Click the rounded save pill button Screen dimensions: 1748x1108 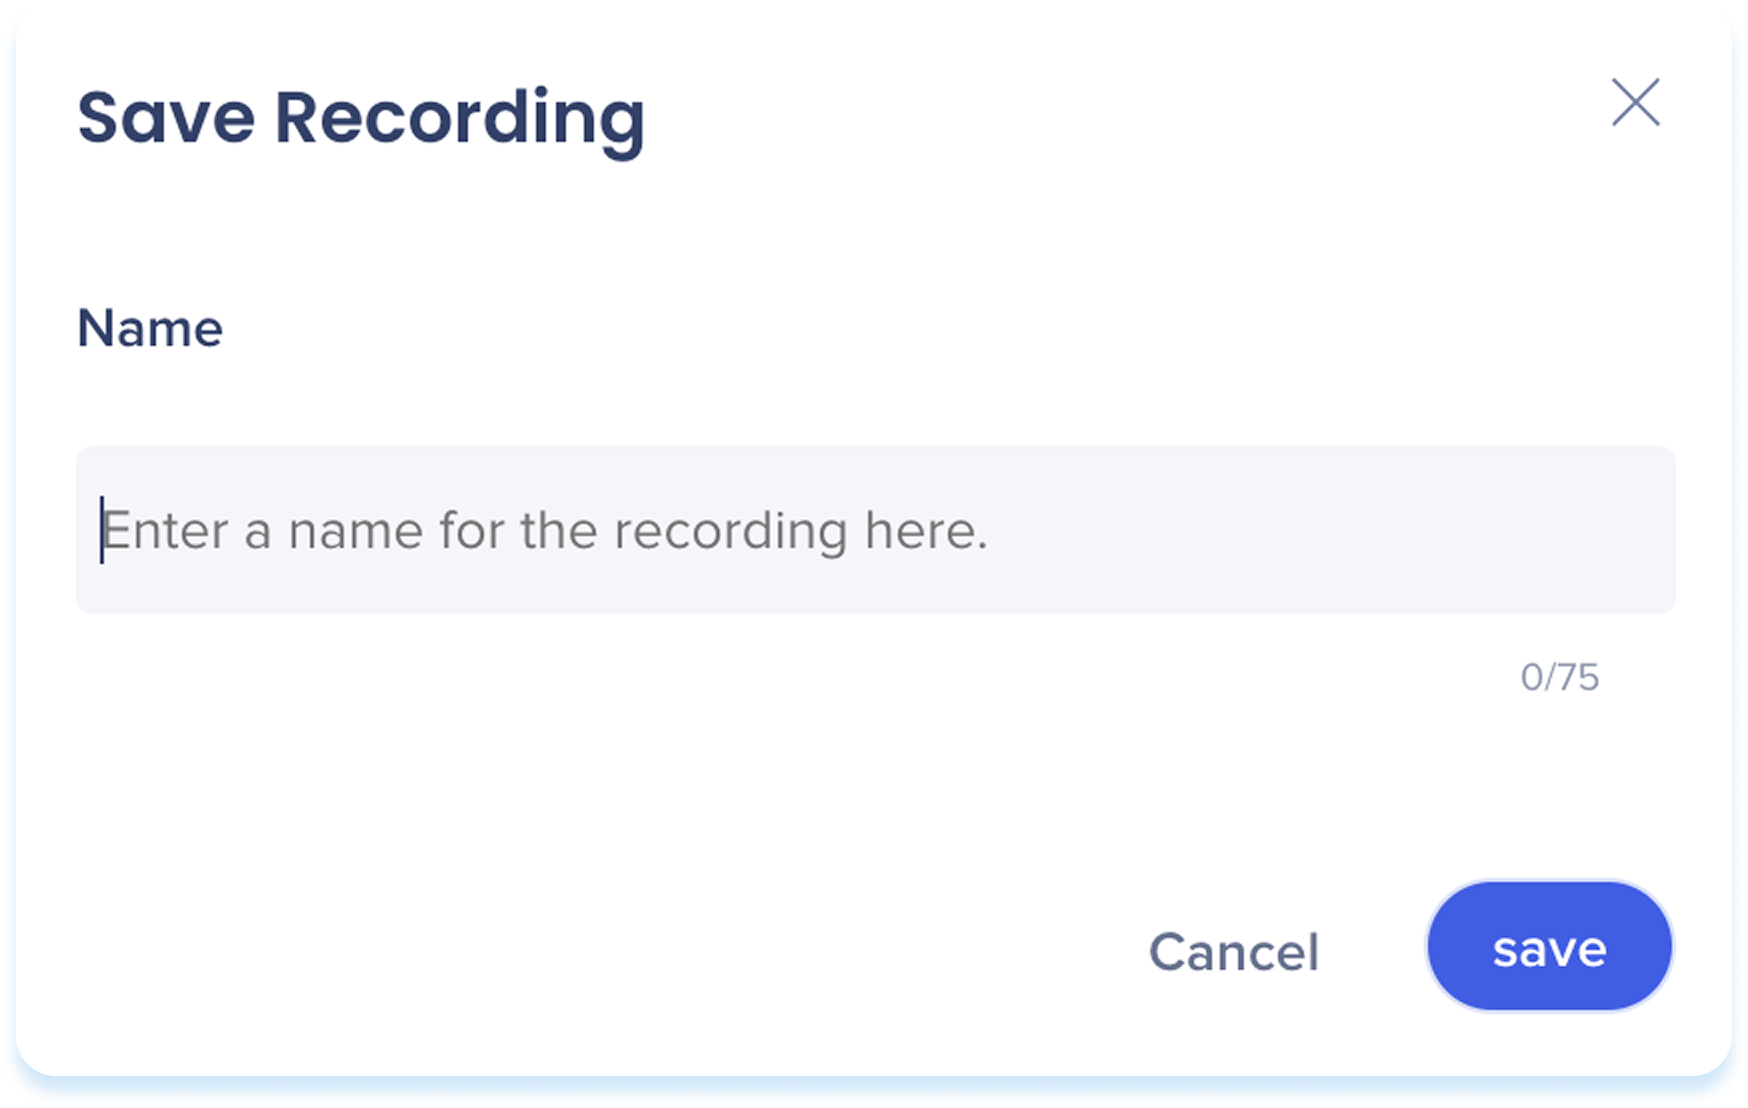[1549, 947]
